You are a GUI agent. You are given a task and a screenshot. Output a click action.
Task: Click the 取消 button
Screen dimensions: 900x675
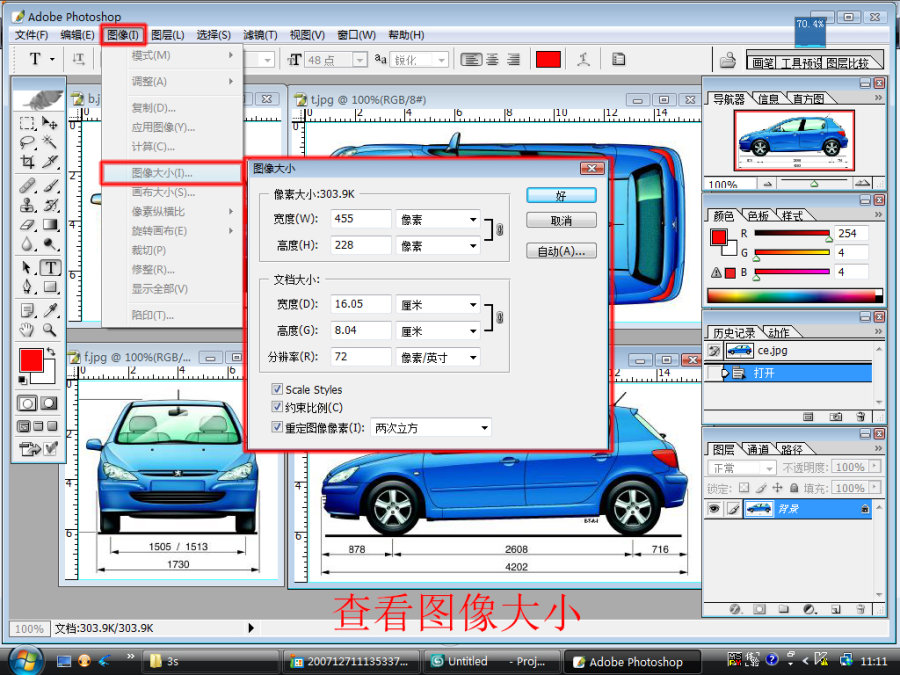pyautogui.click(x=561, y=220)
